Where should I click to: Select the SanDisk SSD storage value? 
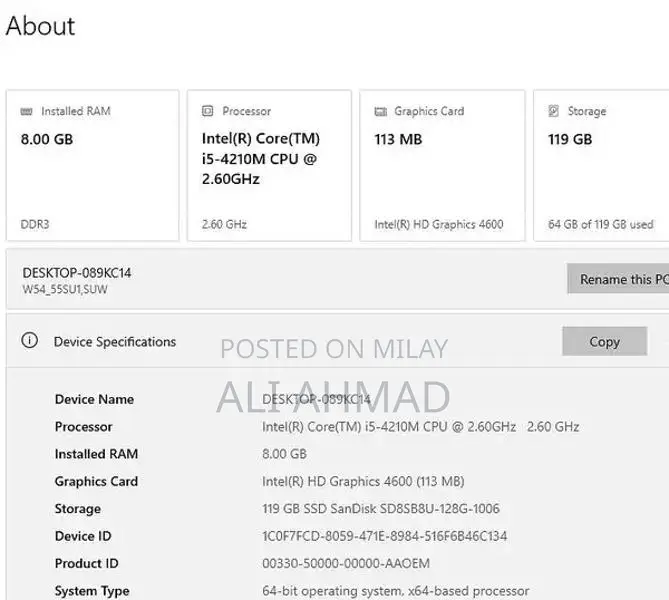[380, 509]
